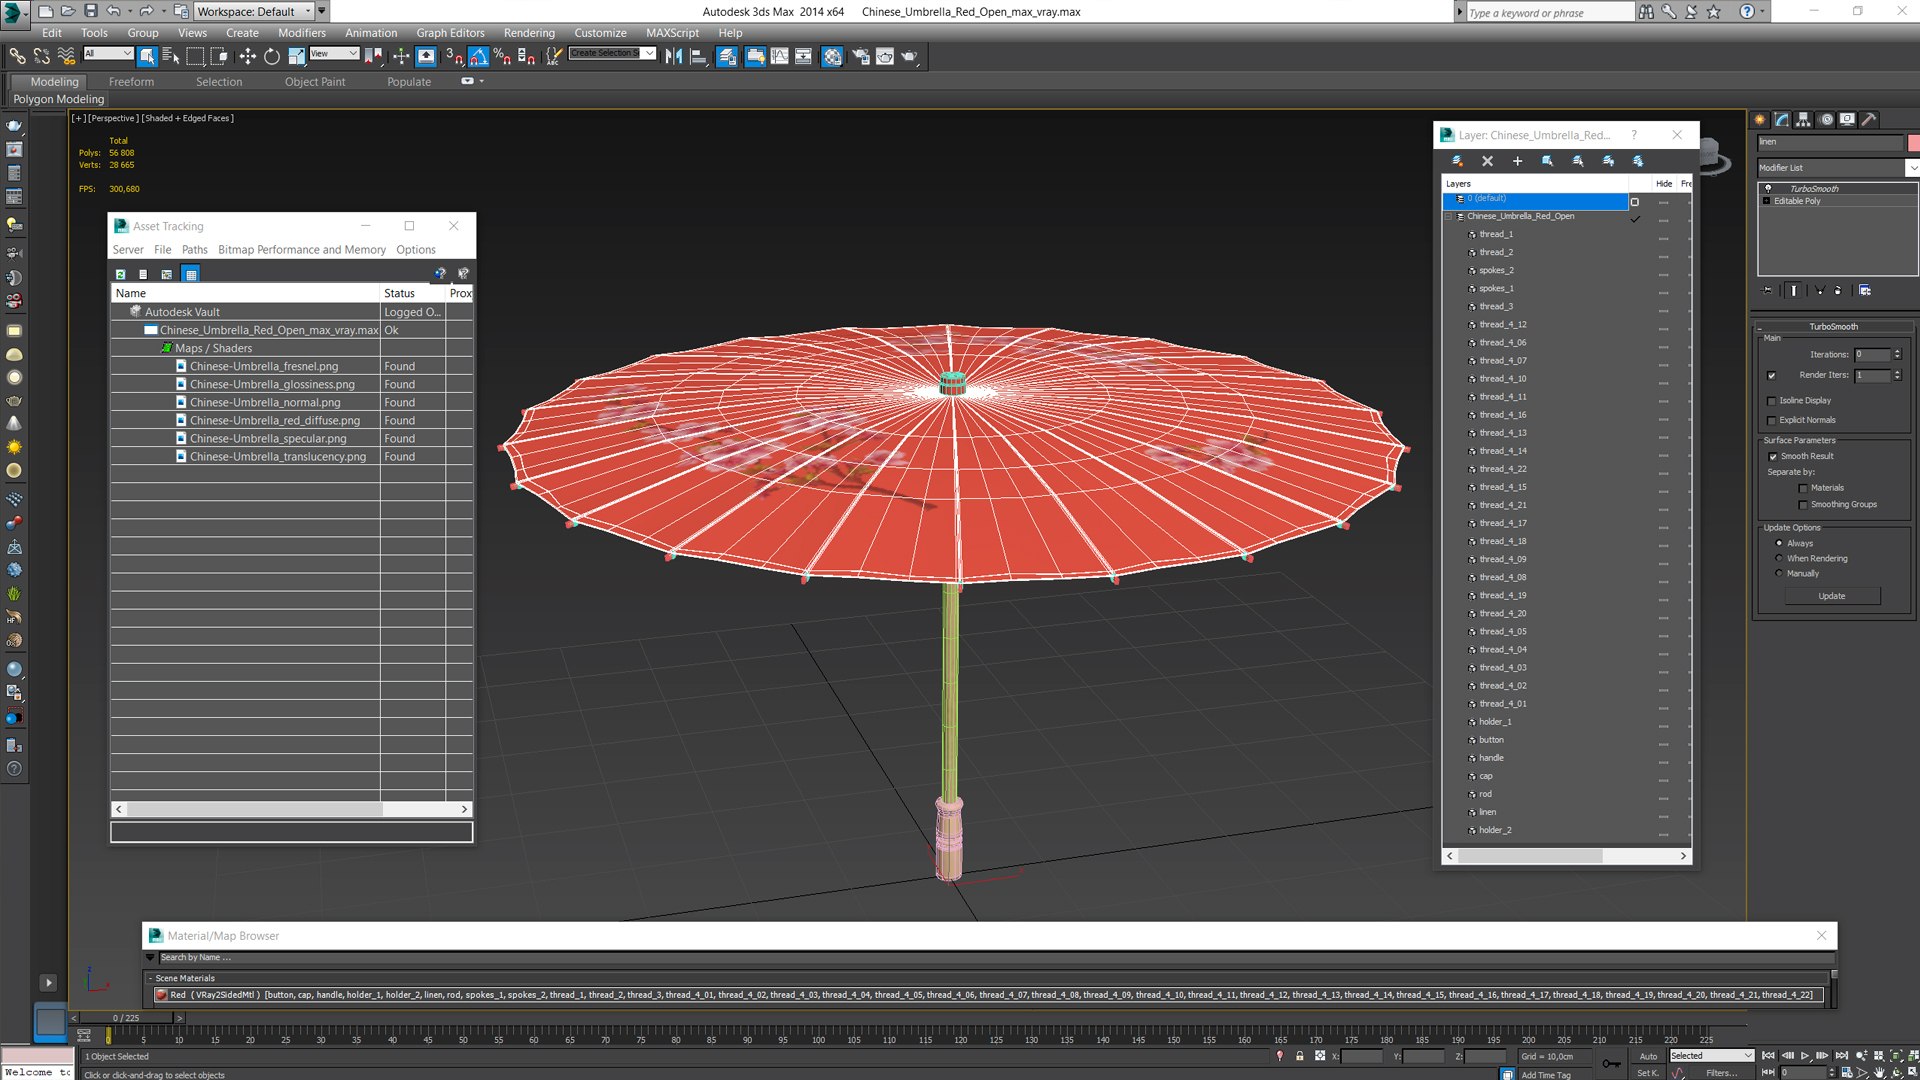The image size is (1920, 1080).
Task: Enable Separate by Smoothing Groups checkbox
Action: (1803, 505)
